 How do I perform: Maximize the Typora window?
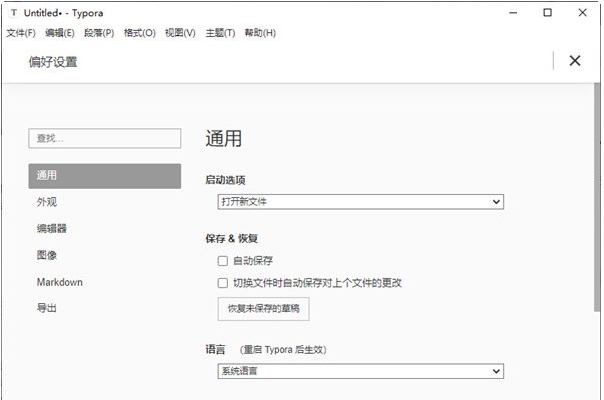547,13
